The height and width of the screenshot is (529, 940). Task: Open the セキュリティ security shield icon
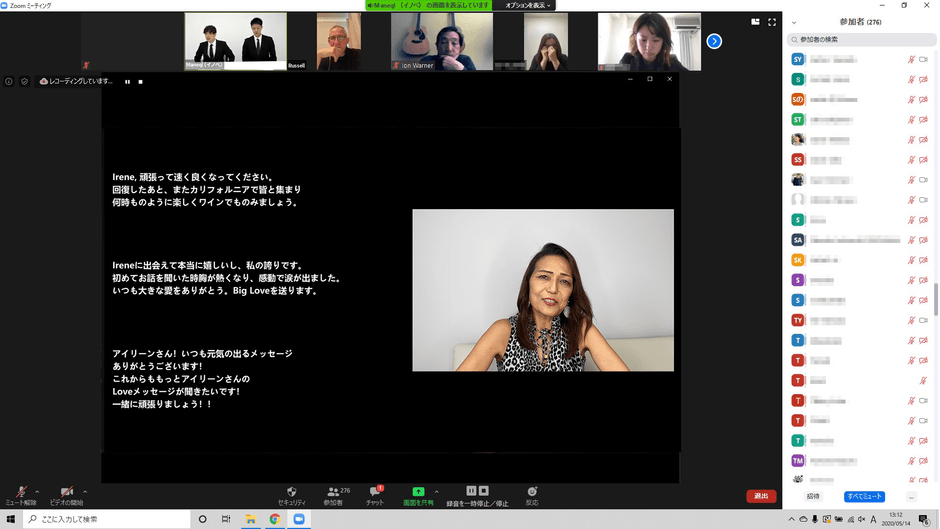coord(292,492)
